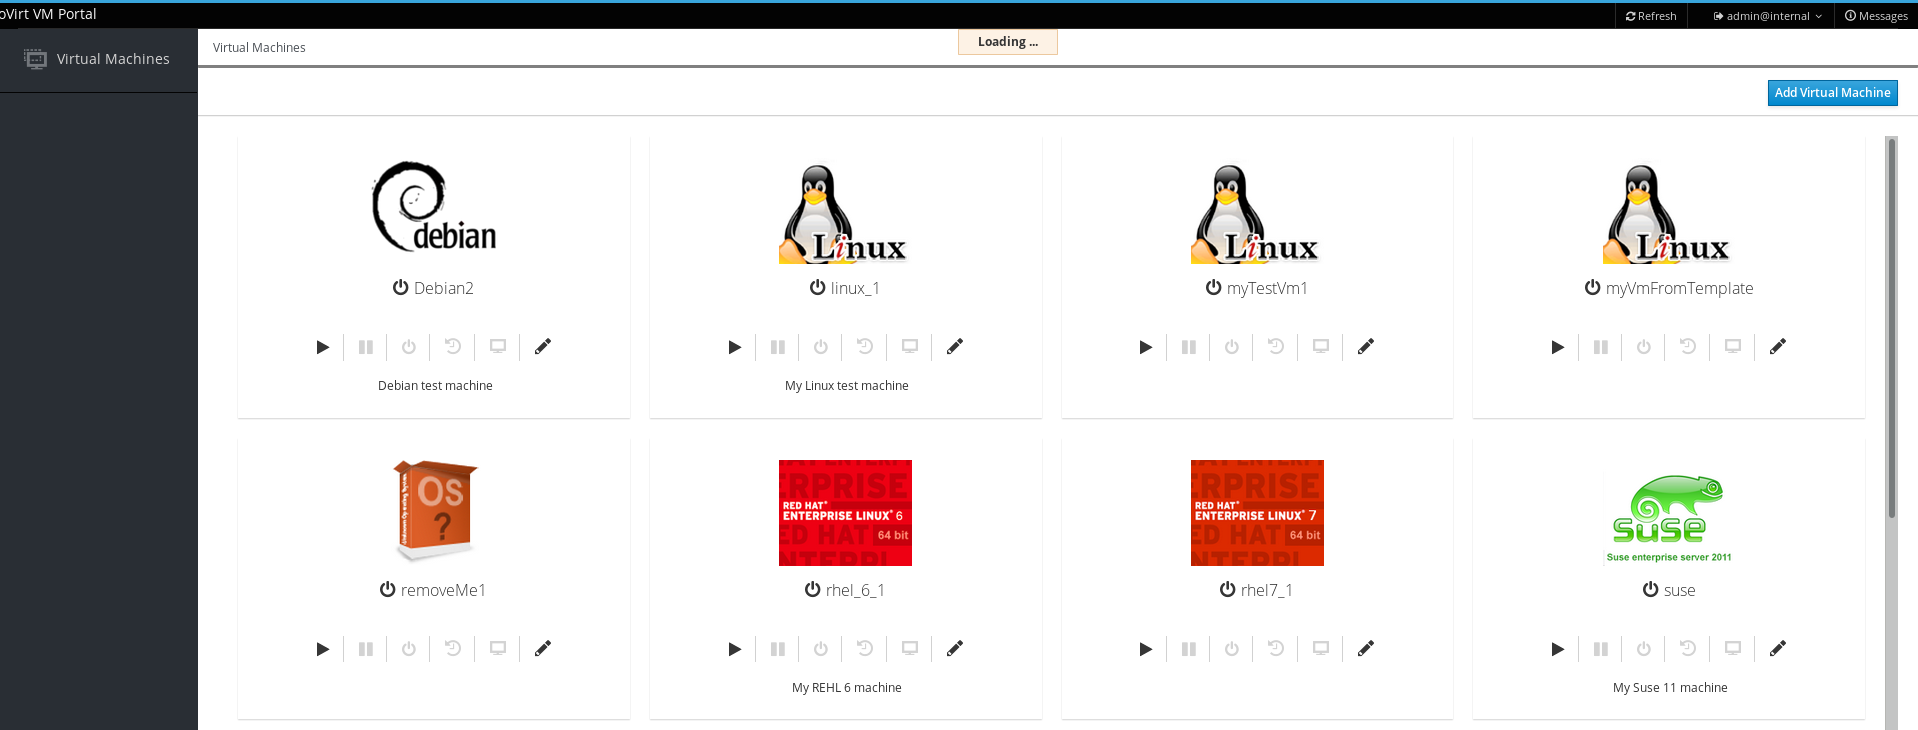Start the rhel_6_1 virtual machine
Screen dimensions: 1918x730
[734, 649]
